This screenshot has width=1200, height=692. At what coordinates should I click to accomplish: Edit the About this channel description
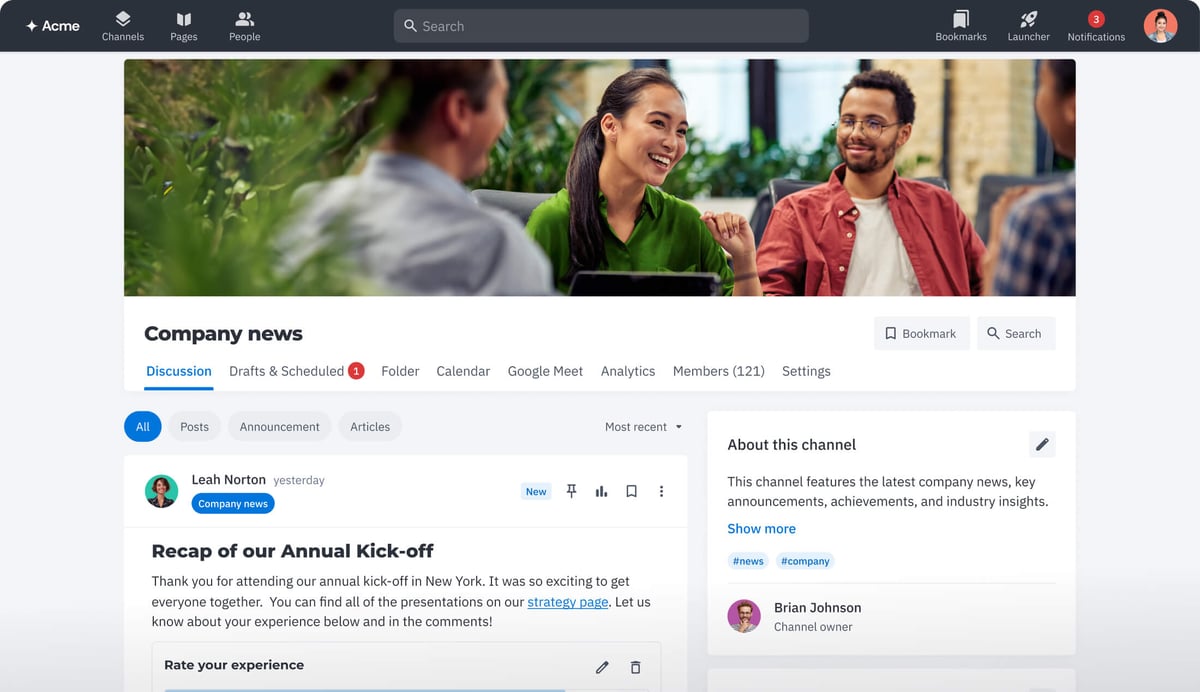pos(1042,445)
